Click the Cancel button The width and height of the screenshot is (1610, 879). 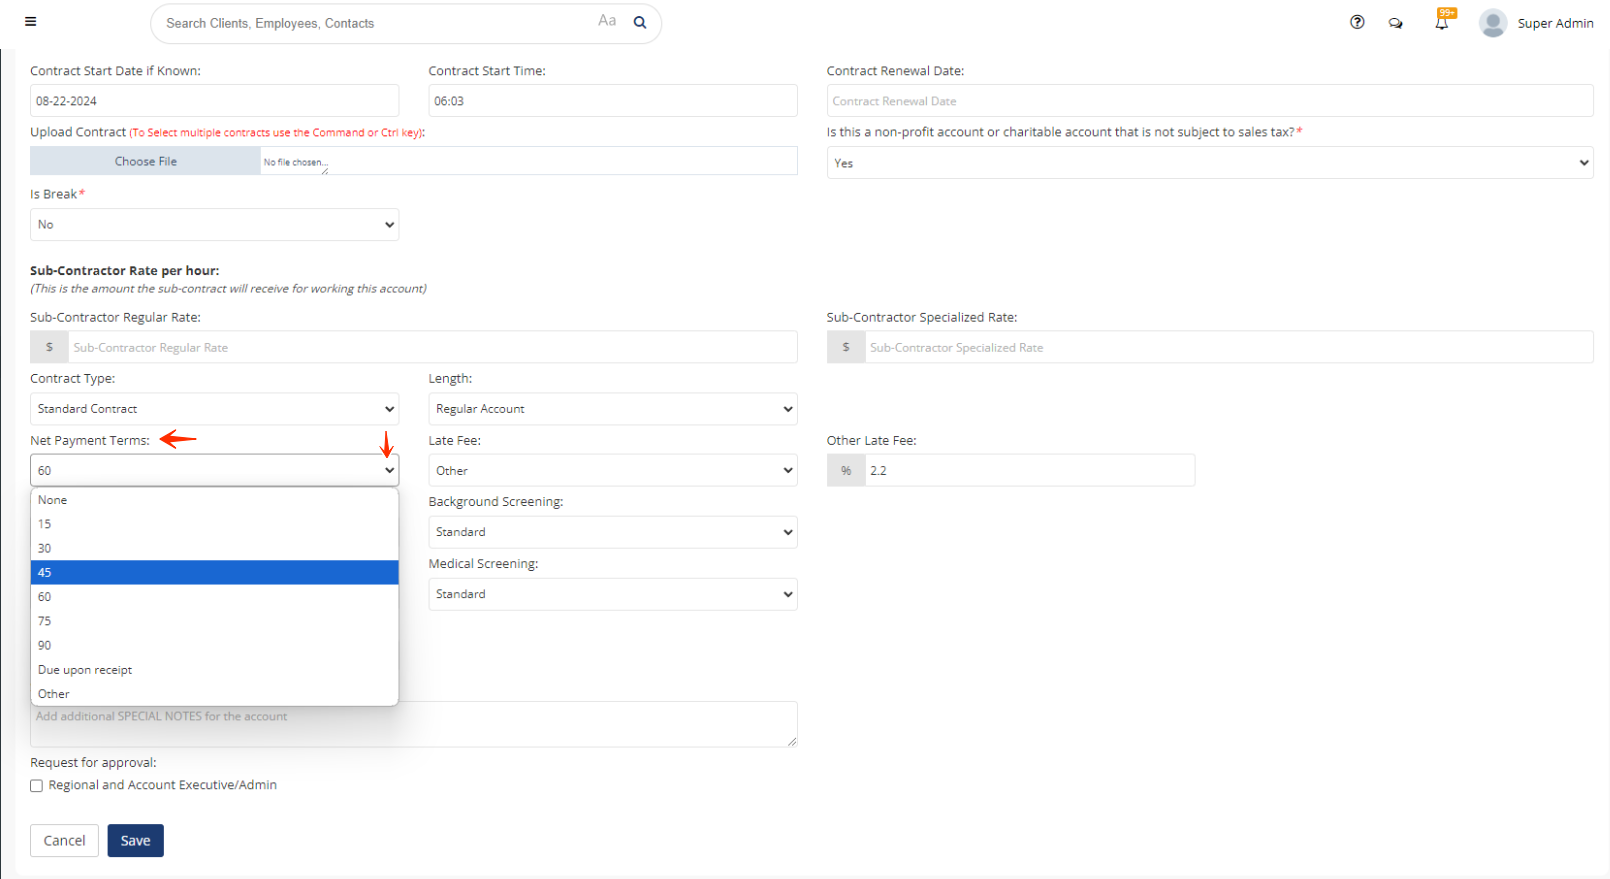[x=64, y=841]
